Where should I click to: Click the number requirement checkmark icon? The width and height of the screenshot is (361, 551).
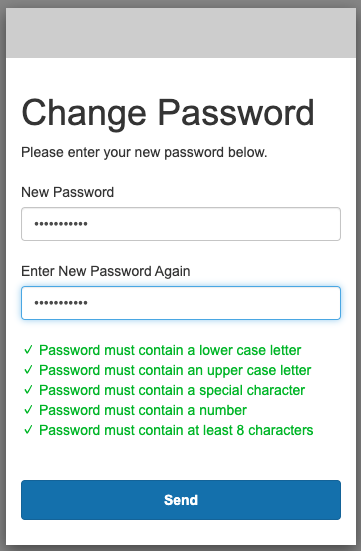click(28, 410)
